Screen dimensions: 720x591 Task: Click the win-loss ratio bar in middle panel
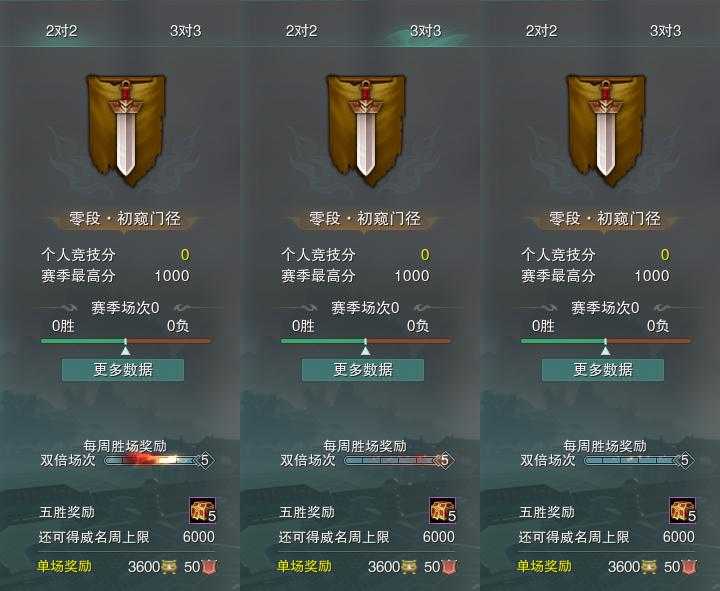point(366,341)
